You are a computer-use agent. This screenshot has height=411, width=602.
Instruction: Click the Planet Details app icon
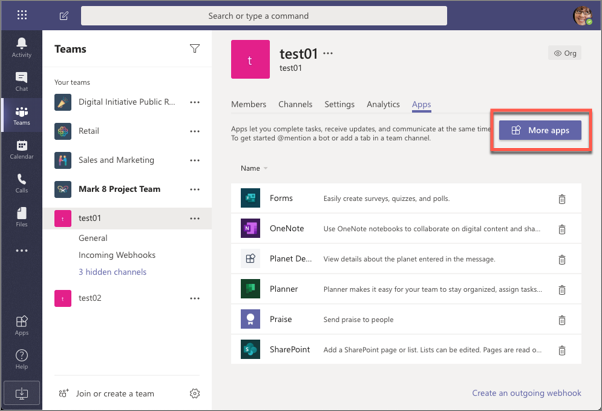coord(250,259)
